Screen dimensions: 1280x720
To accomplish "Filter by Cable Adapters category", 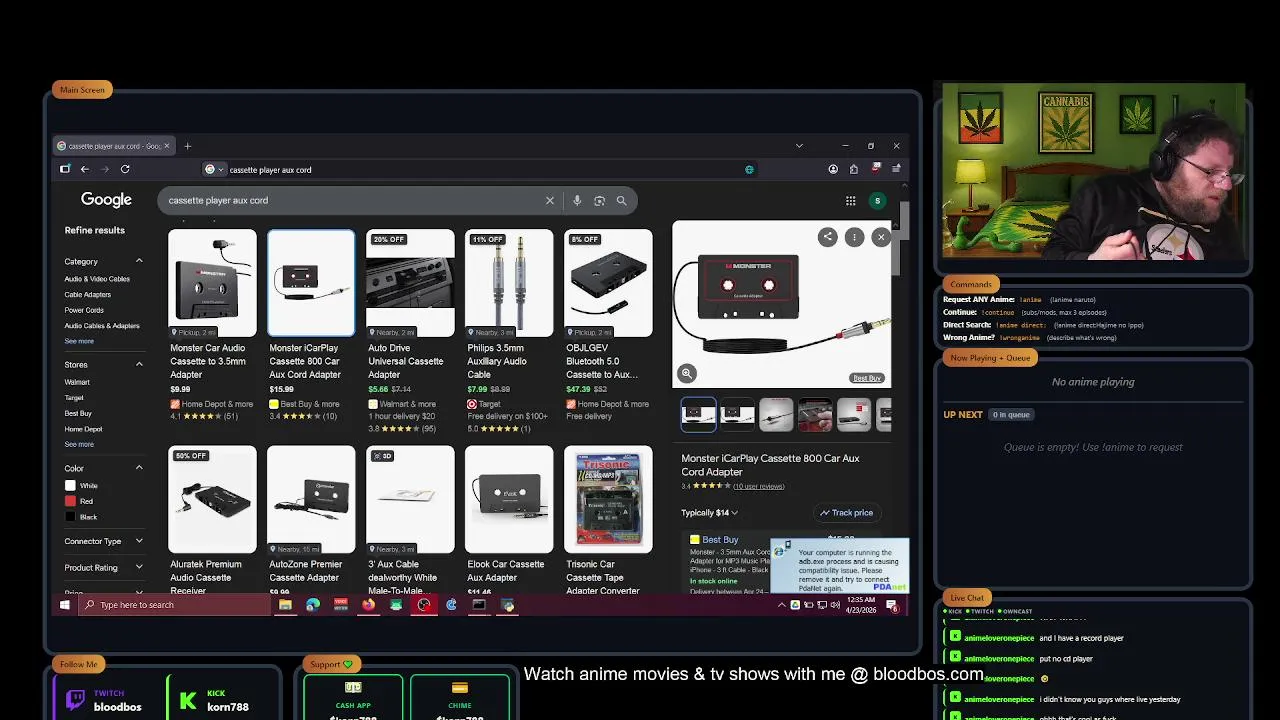I will pyautogui.click(x=88, y=294).
